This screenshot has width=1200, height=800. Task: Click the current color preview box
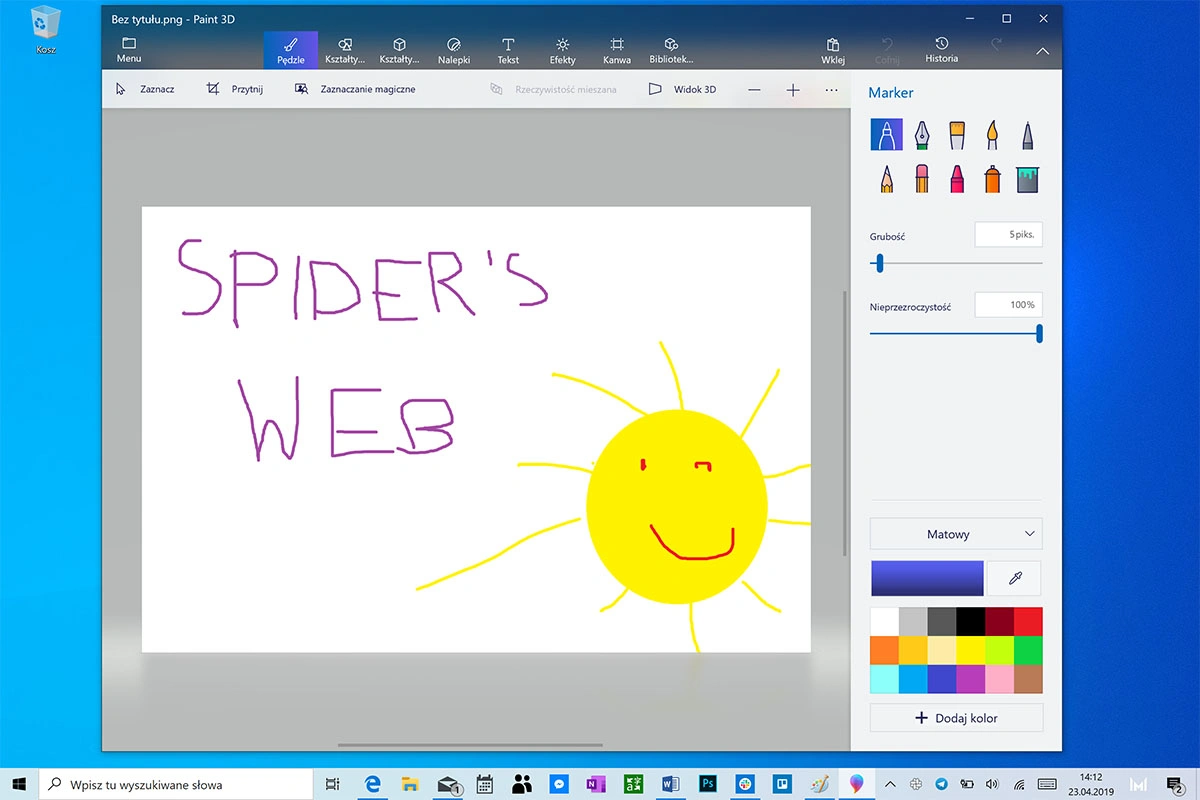(927, 578)
